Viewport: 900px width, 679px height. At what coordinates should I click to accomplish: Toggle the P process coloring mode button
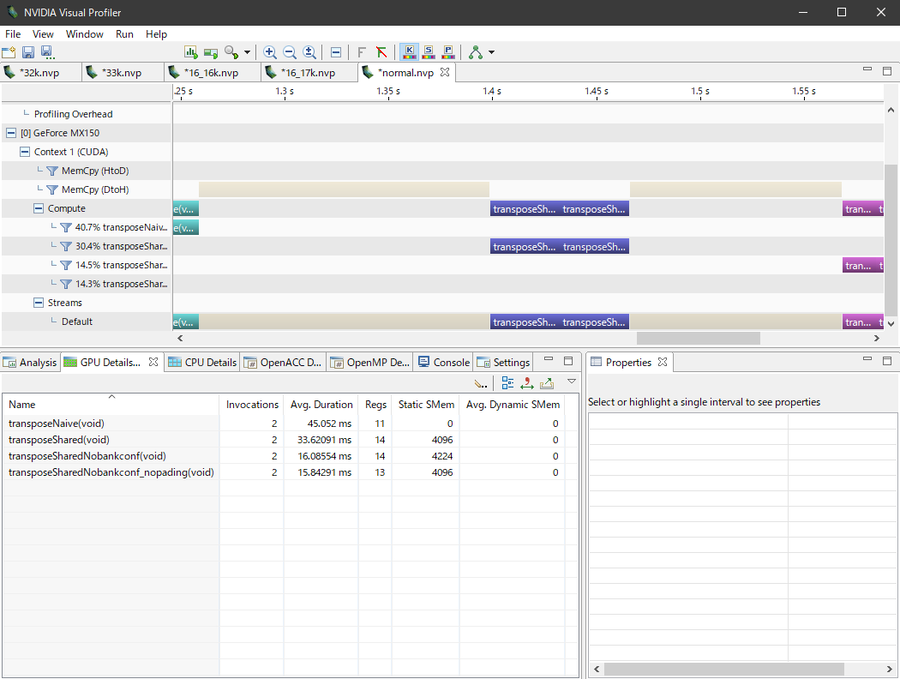(x=447, y=52)
